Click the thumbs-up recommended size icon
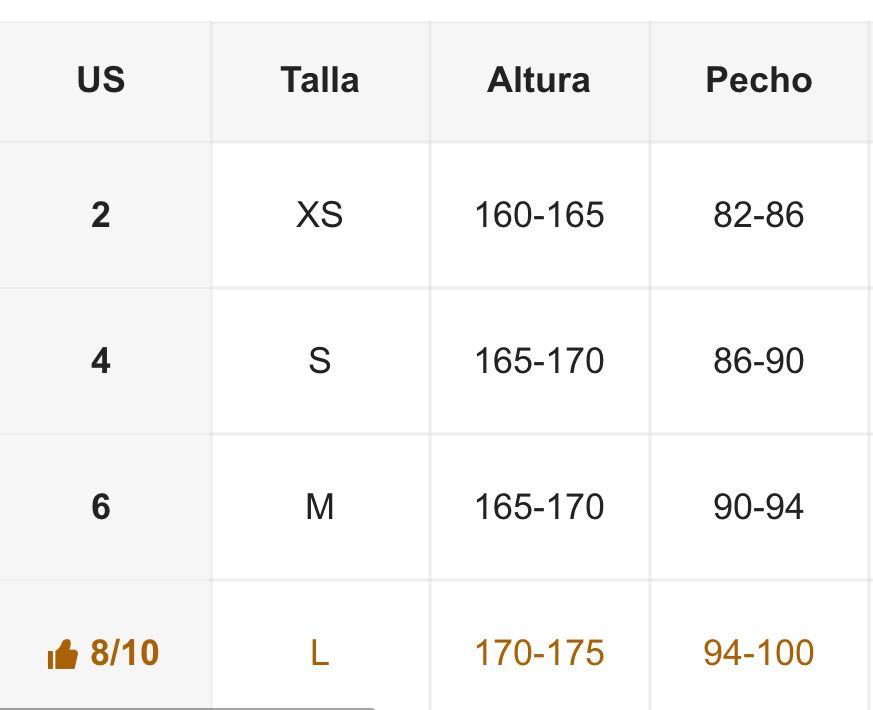 coord(62,655)
